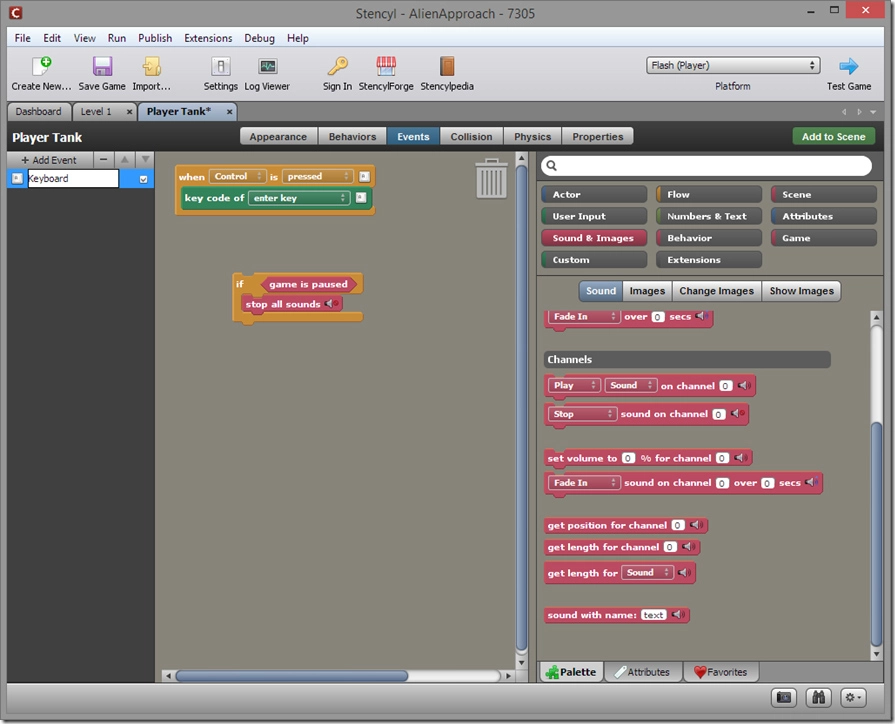895x724 pixels.
Task: Open the Settings toolbar icon
Action: pos(220,66)
